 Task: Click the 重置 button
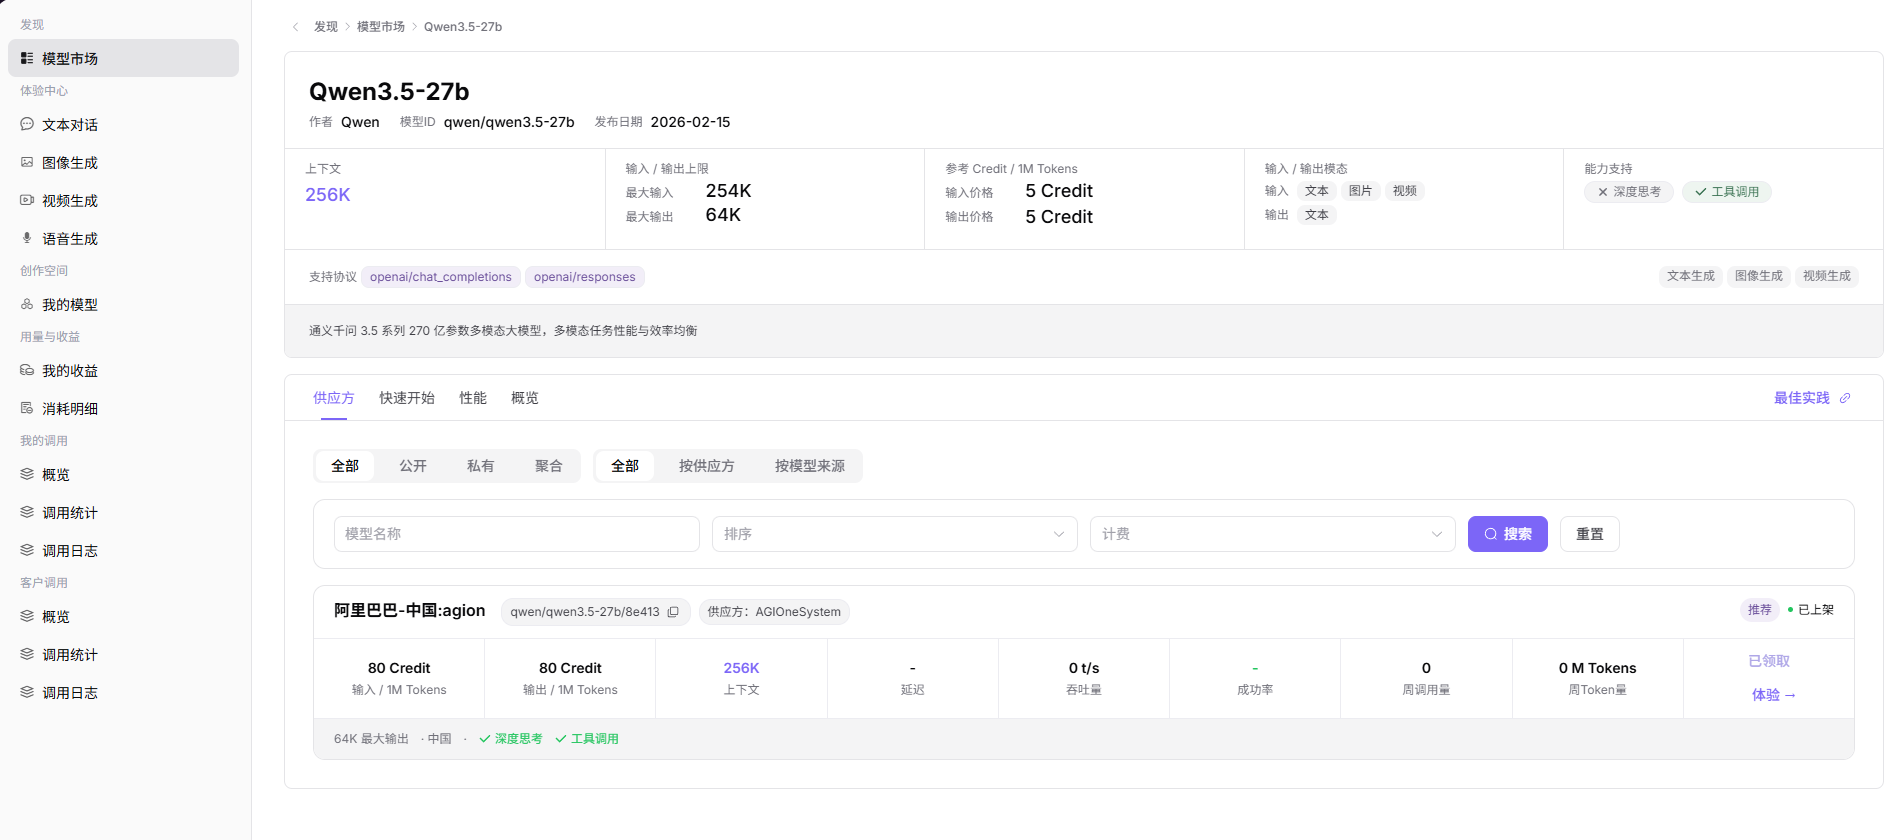1590,534
